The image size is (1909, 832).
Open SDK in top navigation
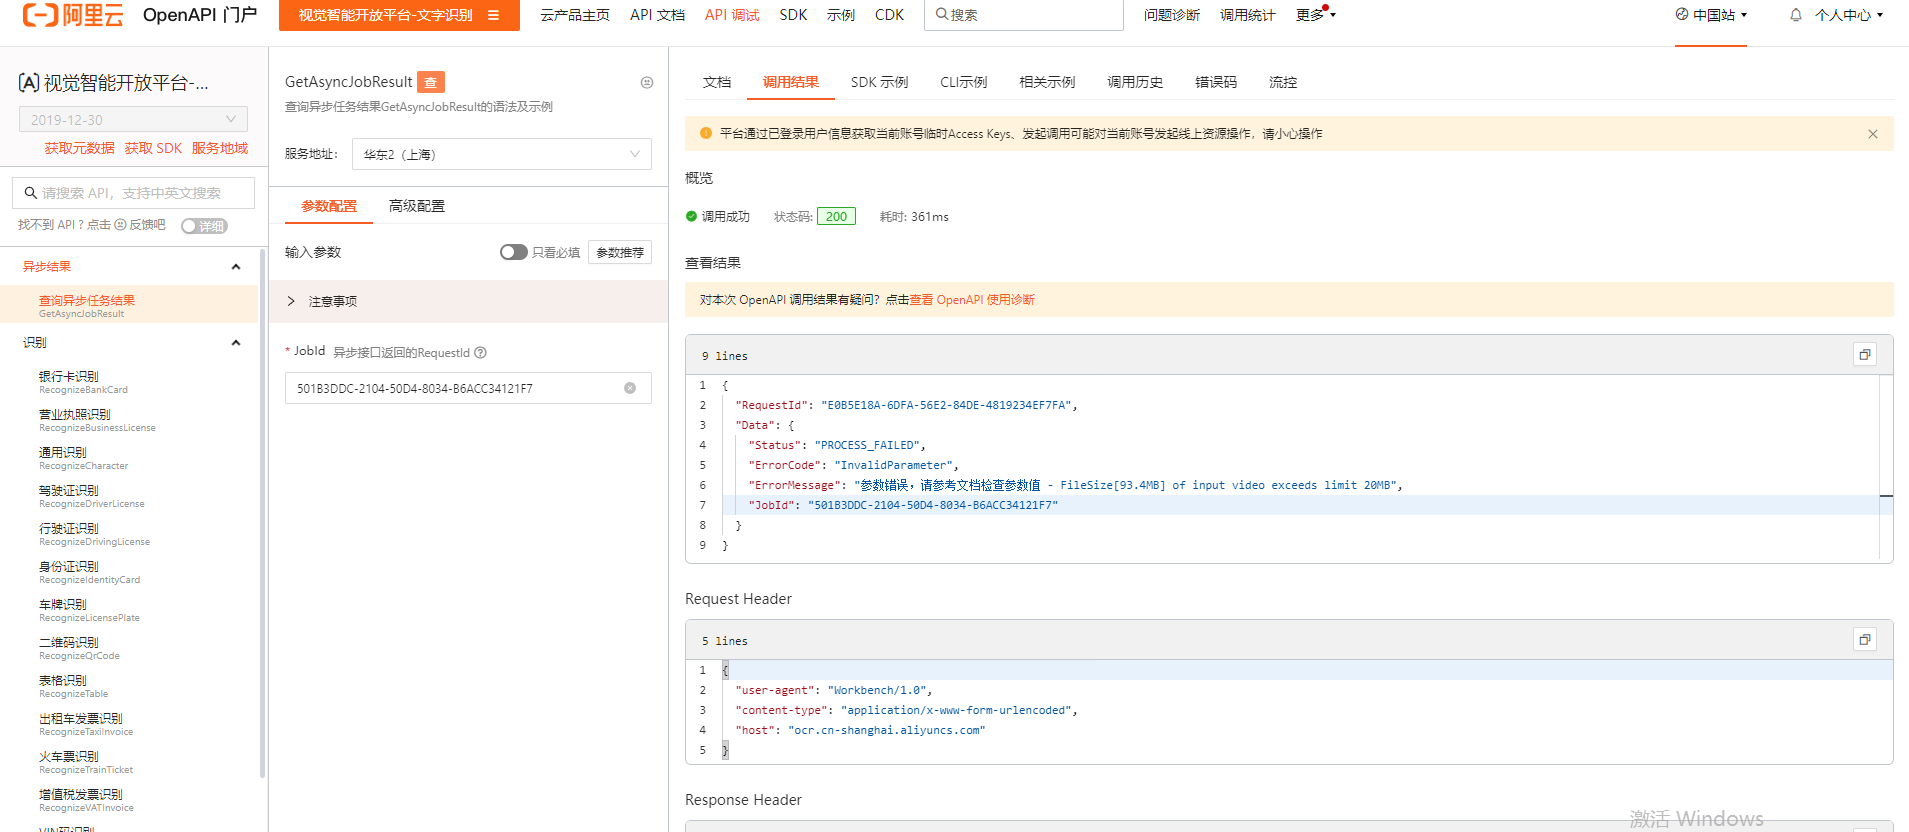pos(793,15)
